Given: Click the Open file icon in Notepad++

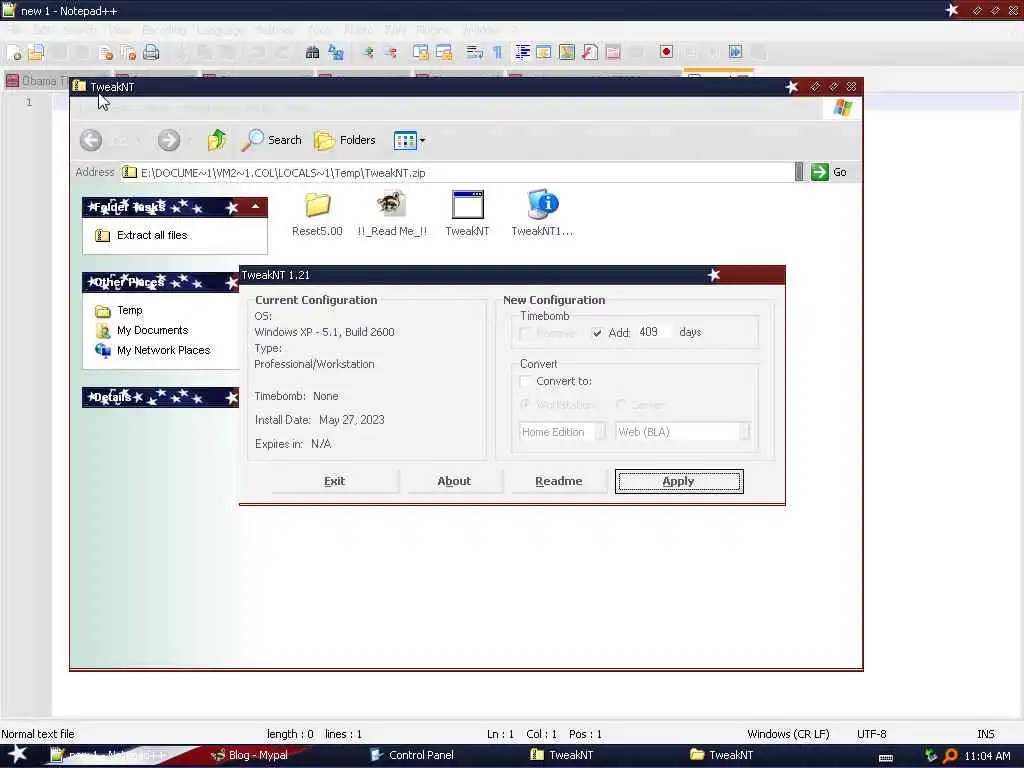Looking at the screenshot, I should [36, 52].
